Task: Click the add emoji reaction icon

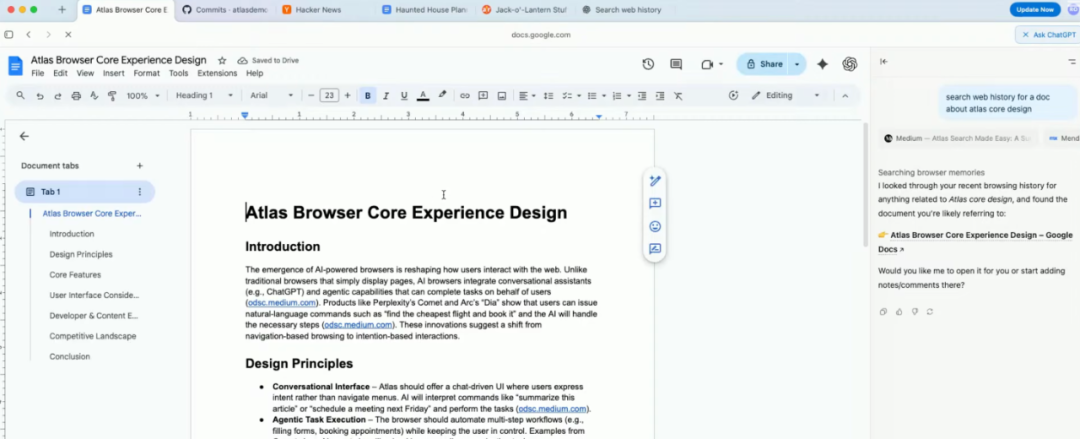Action: (655, 226)
